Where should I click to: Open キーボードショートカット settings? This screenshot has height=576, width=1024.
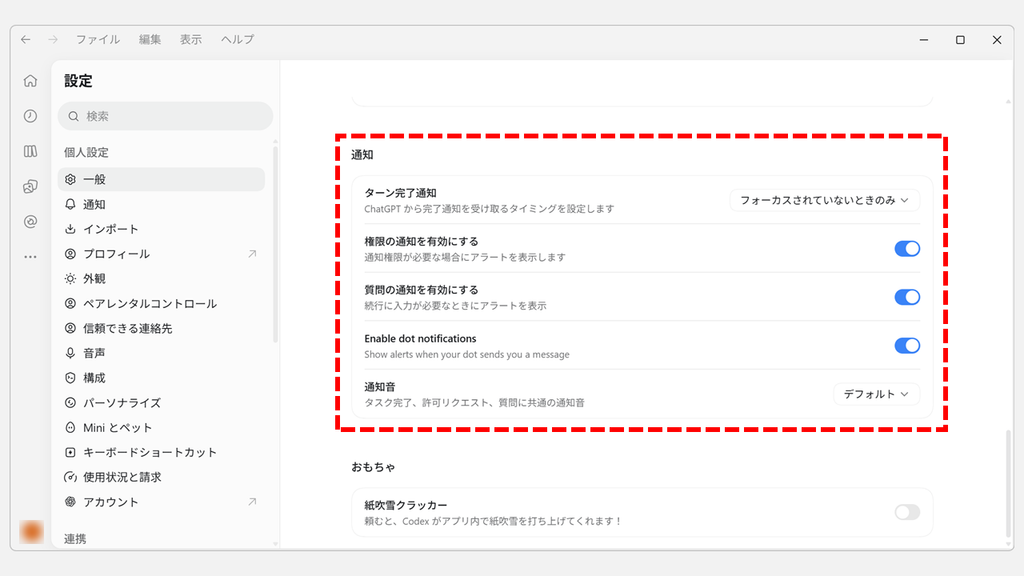click(x=161, y=453)
